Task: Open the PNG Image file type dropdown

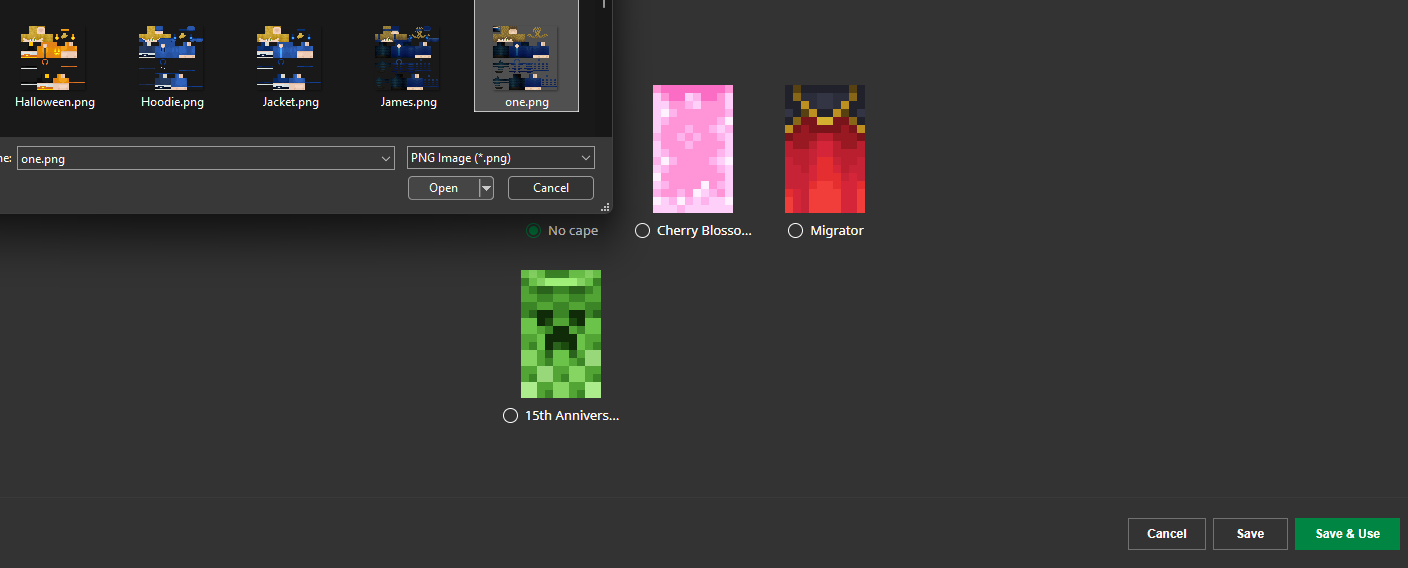Action: pyautogui.click(x=501, y=158)
